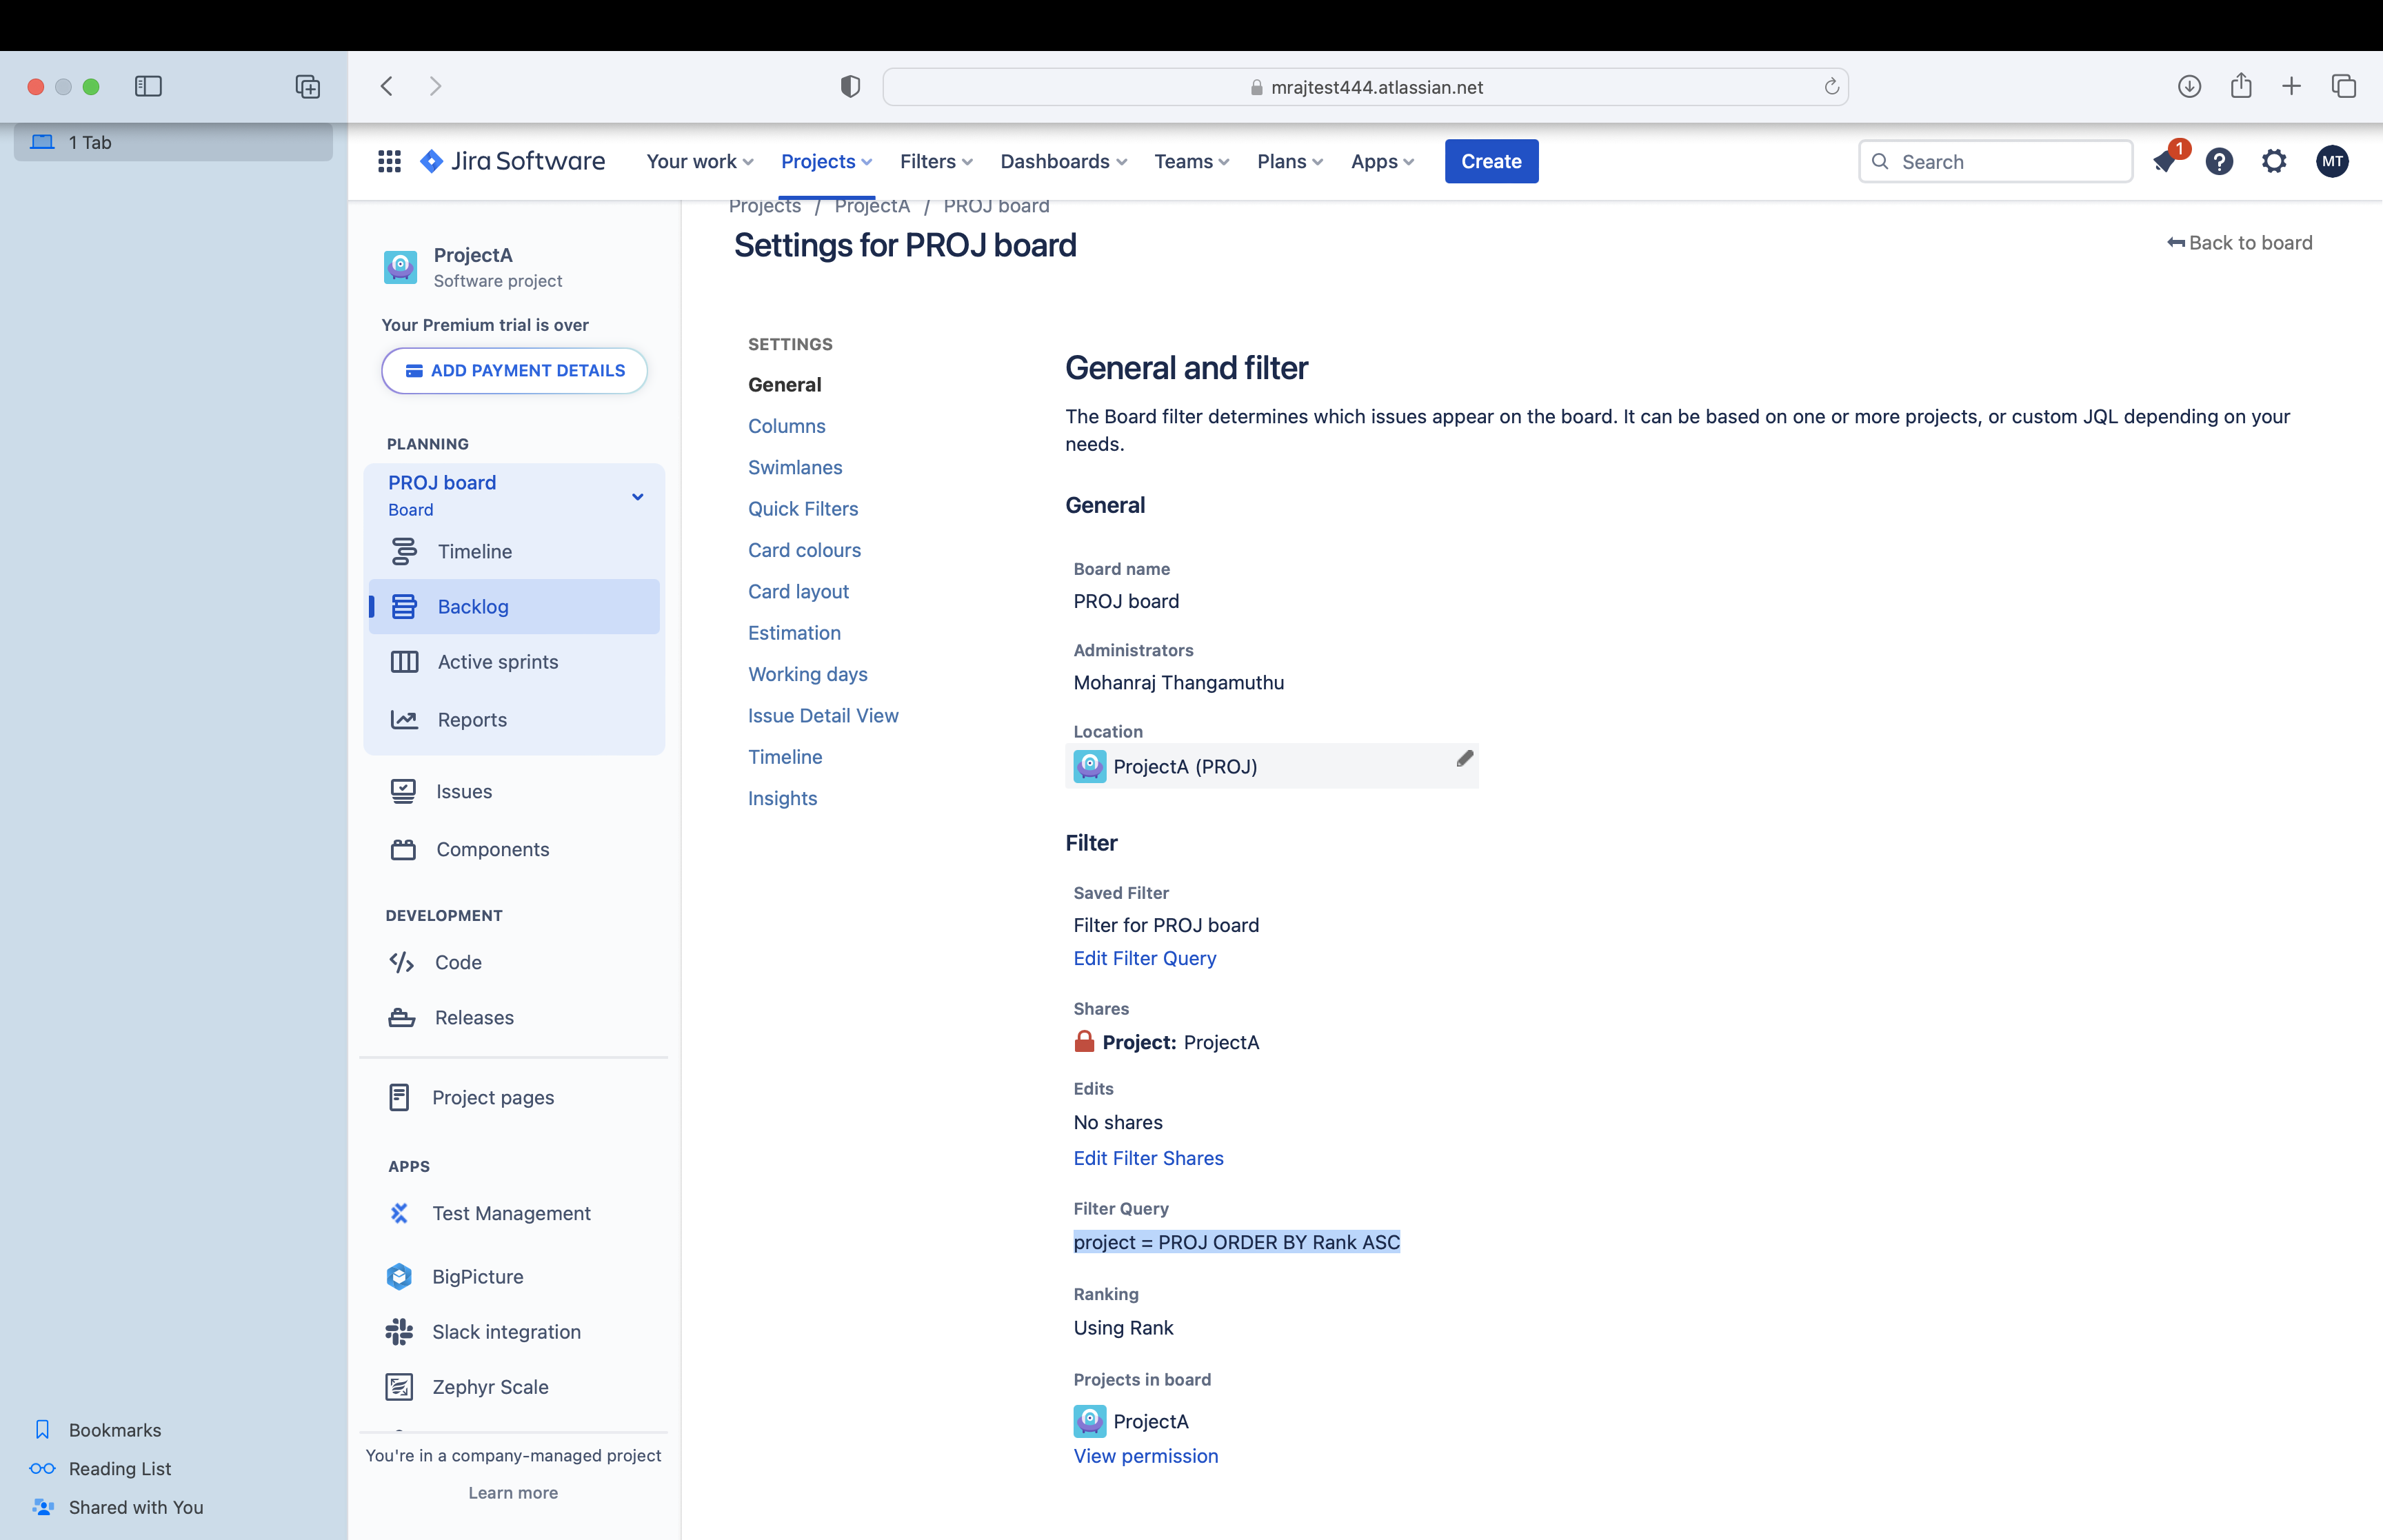Open the Filters dropdown menu
The width and height of the screenshot is (2383, 1540).
pyautogui.click(x=936, y=161)
